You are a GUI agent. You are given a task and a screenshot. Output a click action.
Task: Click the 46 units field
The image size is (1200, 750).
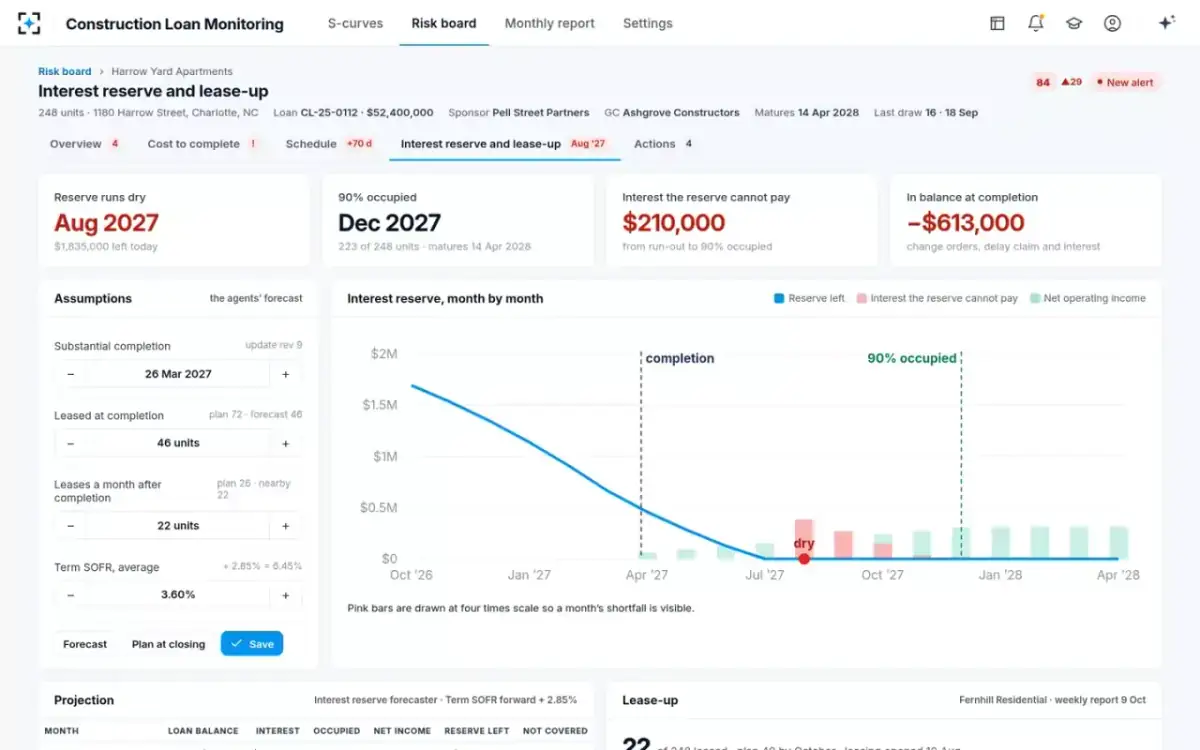[178, 443]
